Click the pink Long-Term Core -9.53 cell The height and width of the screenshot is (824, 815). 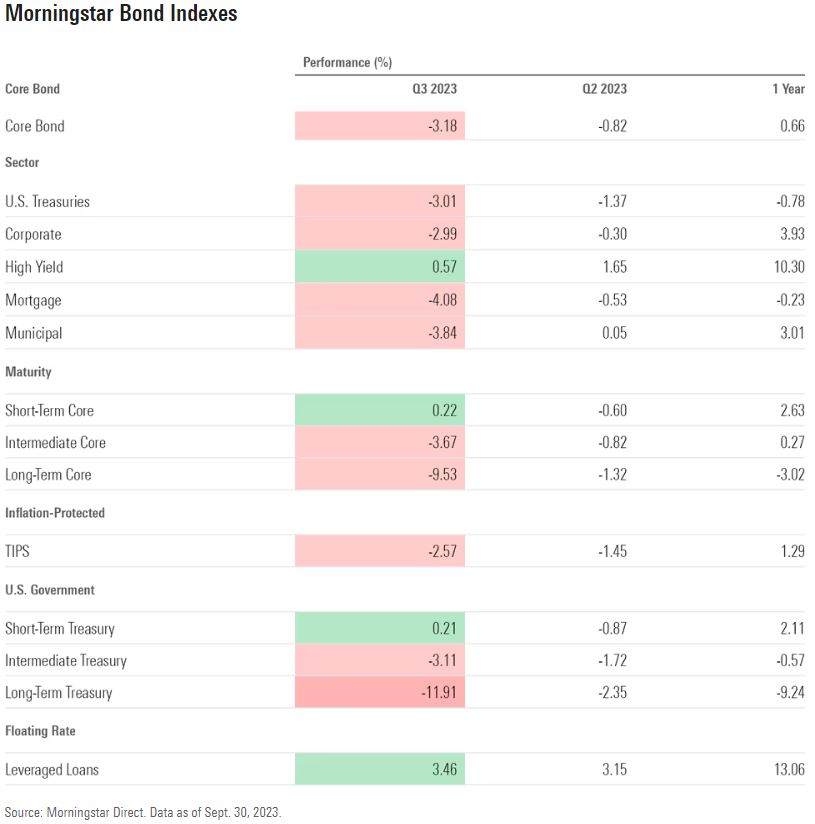[380, 475]
